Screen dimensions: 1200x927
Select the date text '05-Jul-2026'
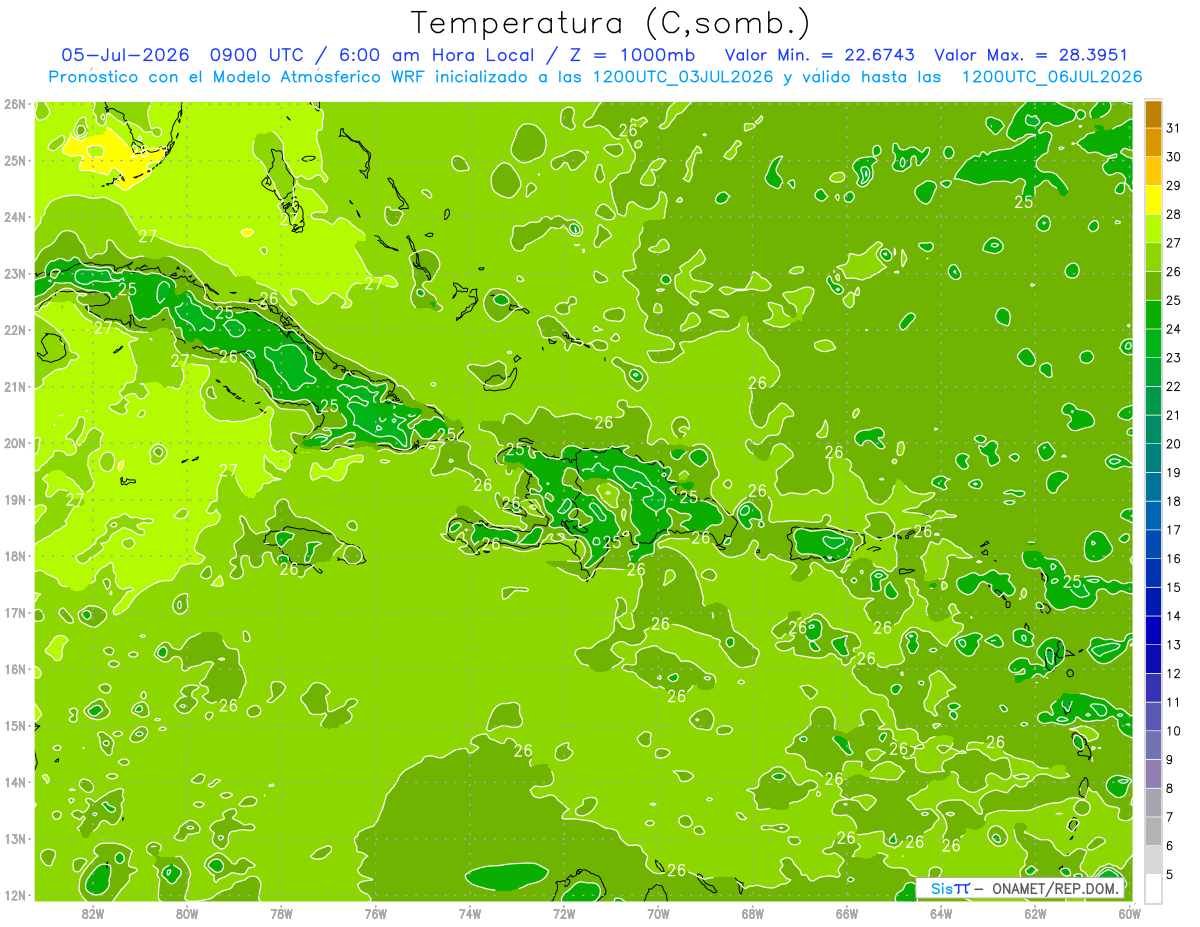tap(124, 55)
